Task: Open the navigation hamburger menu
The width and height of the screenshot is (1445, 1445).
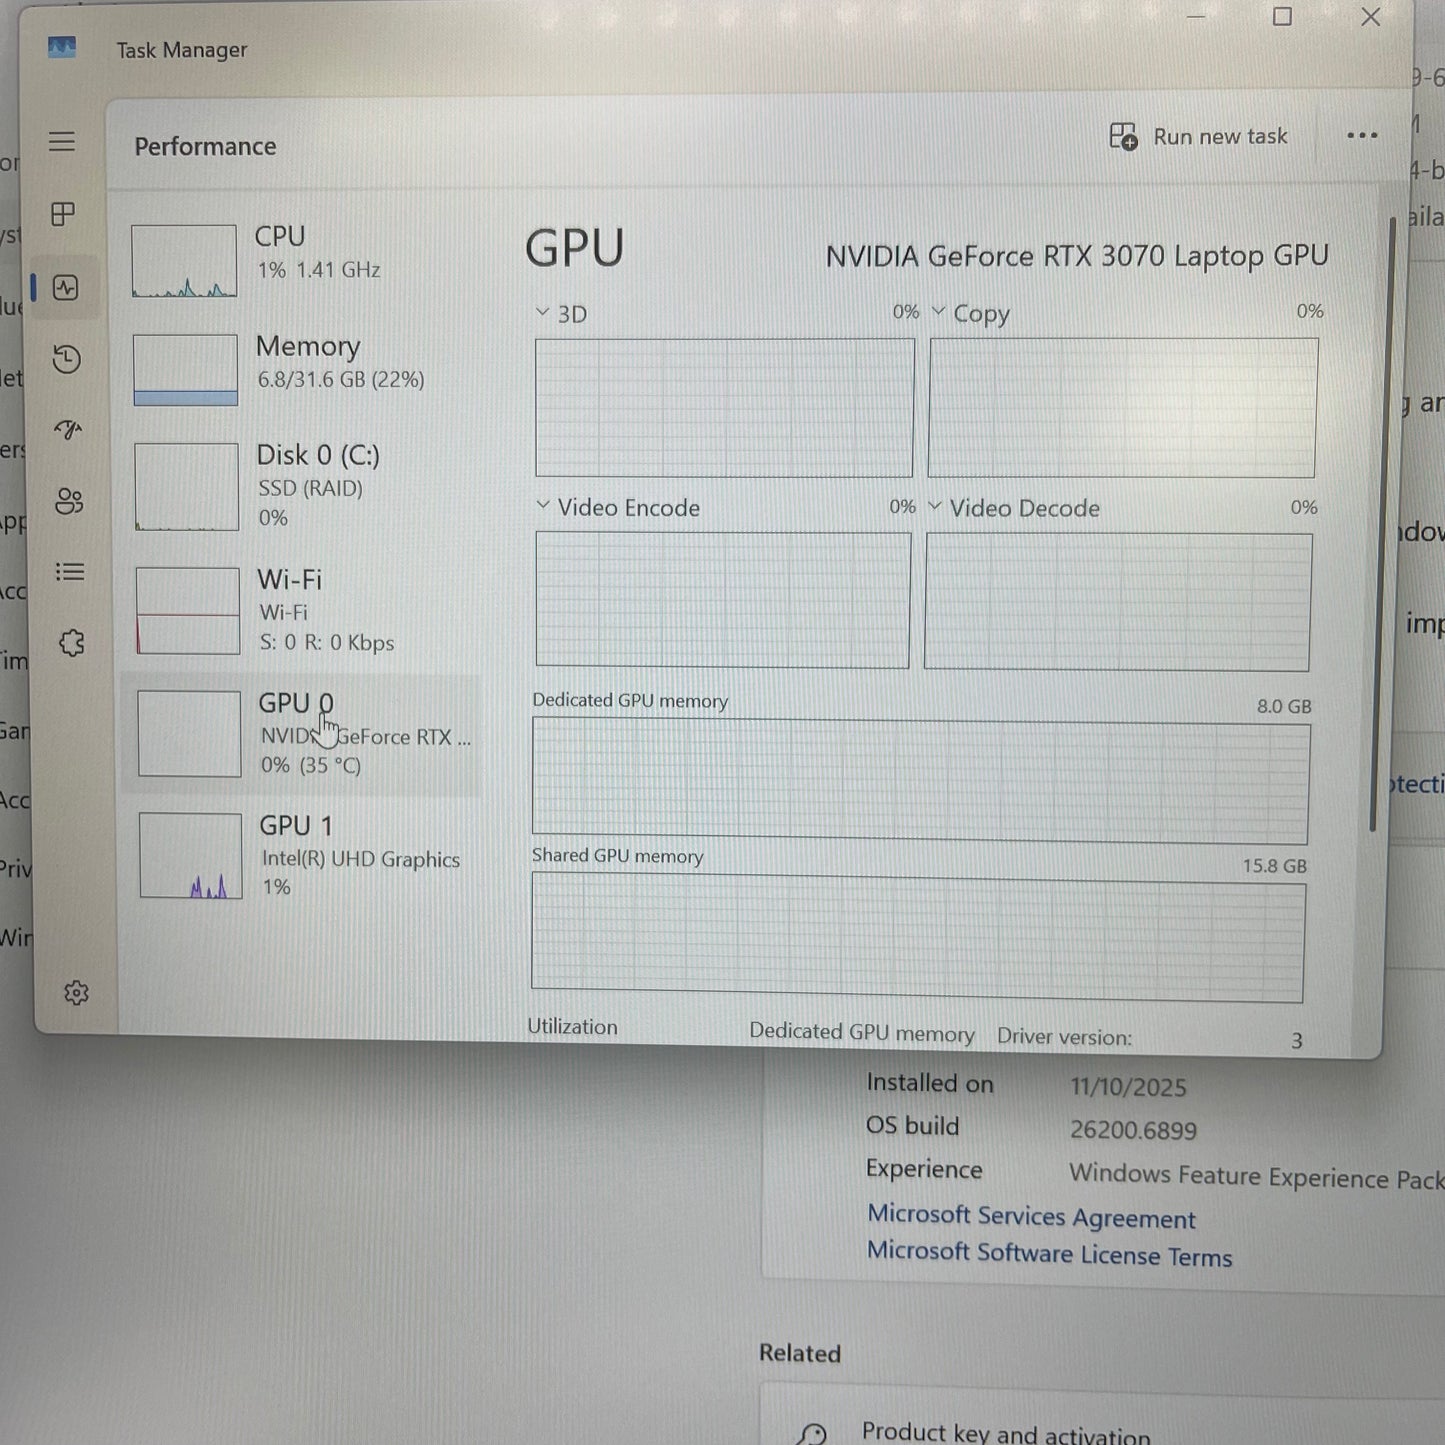Action: [63, 142]
